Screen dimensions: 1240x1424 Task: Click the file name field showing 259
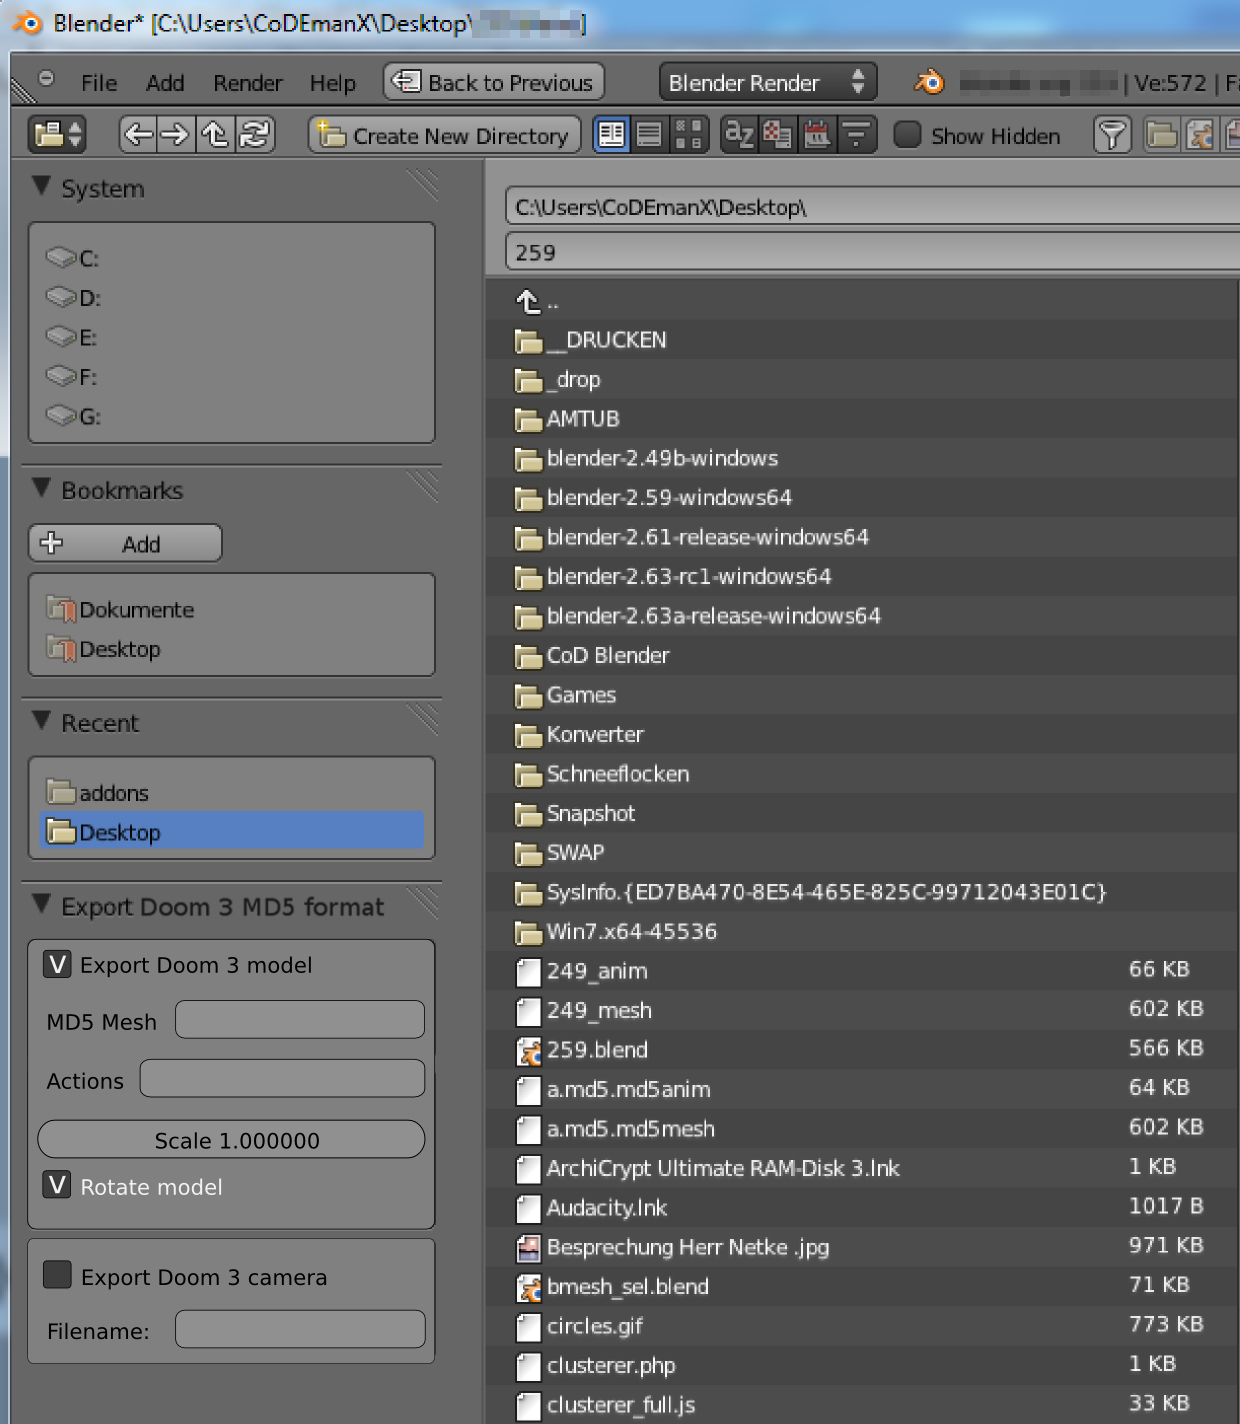click(x=872, y=252)
